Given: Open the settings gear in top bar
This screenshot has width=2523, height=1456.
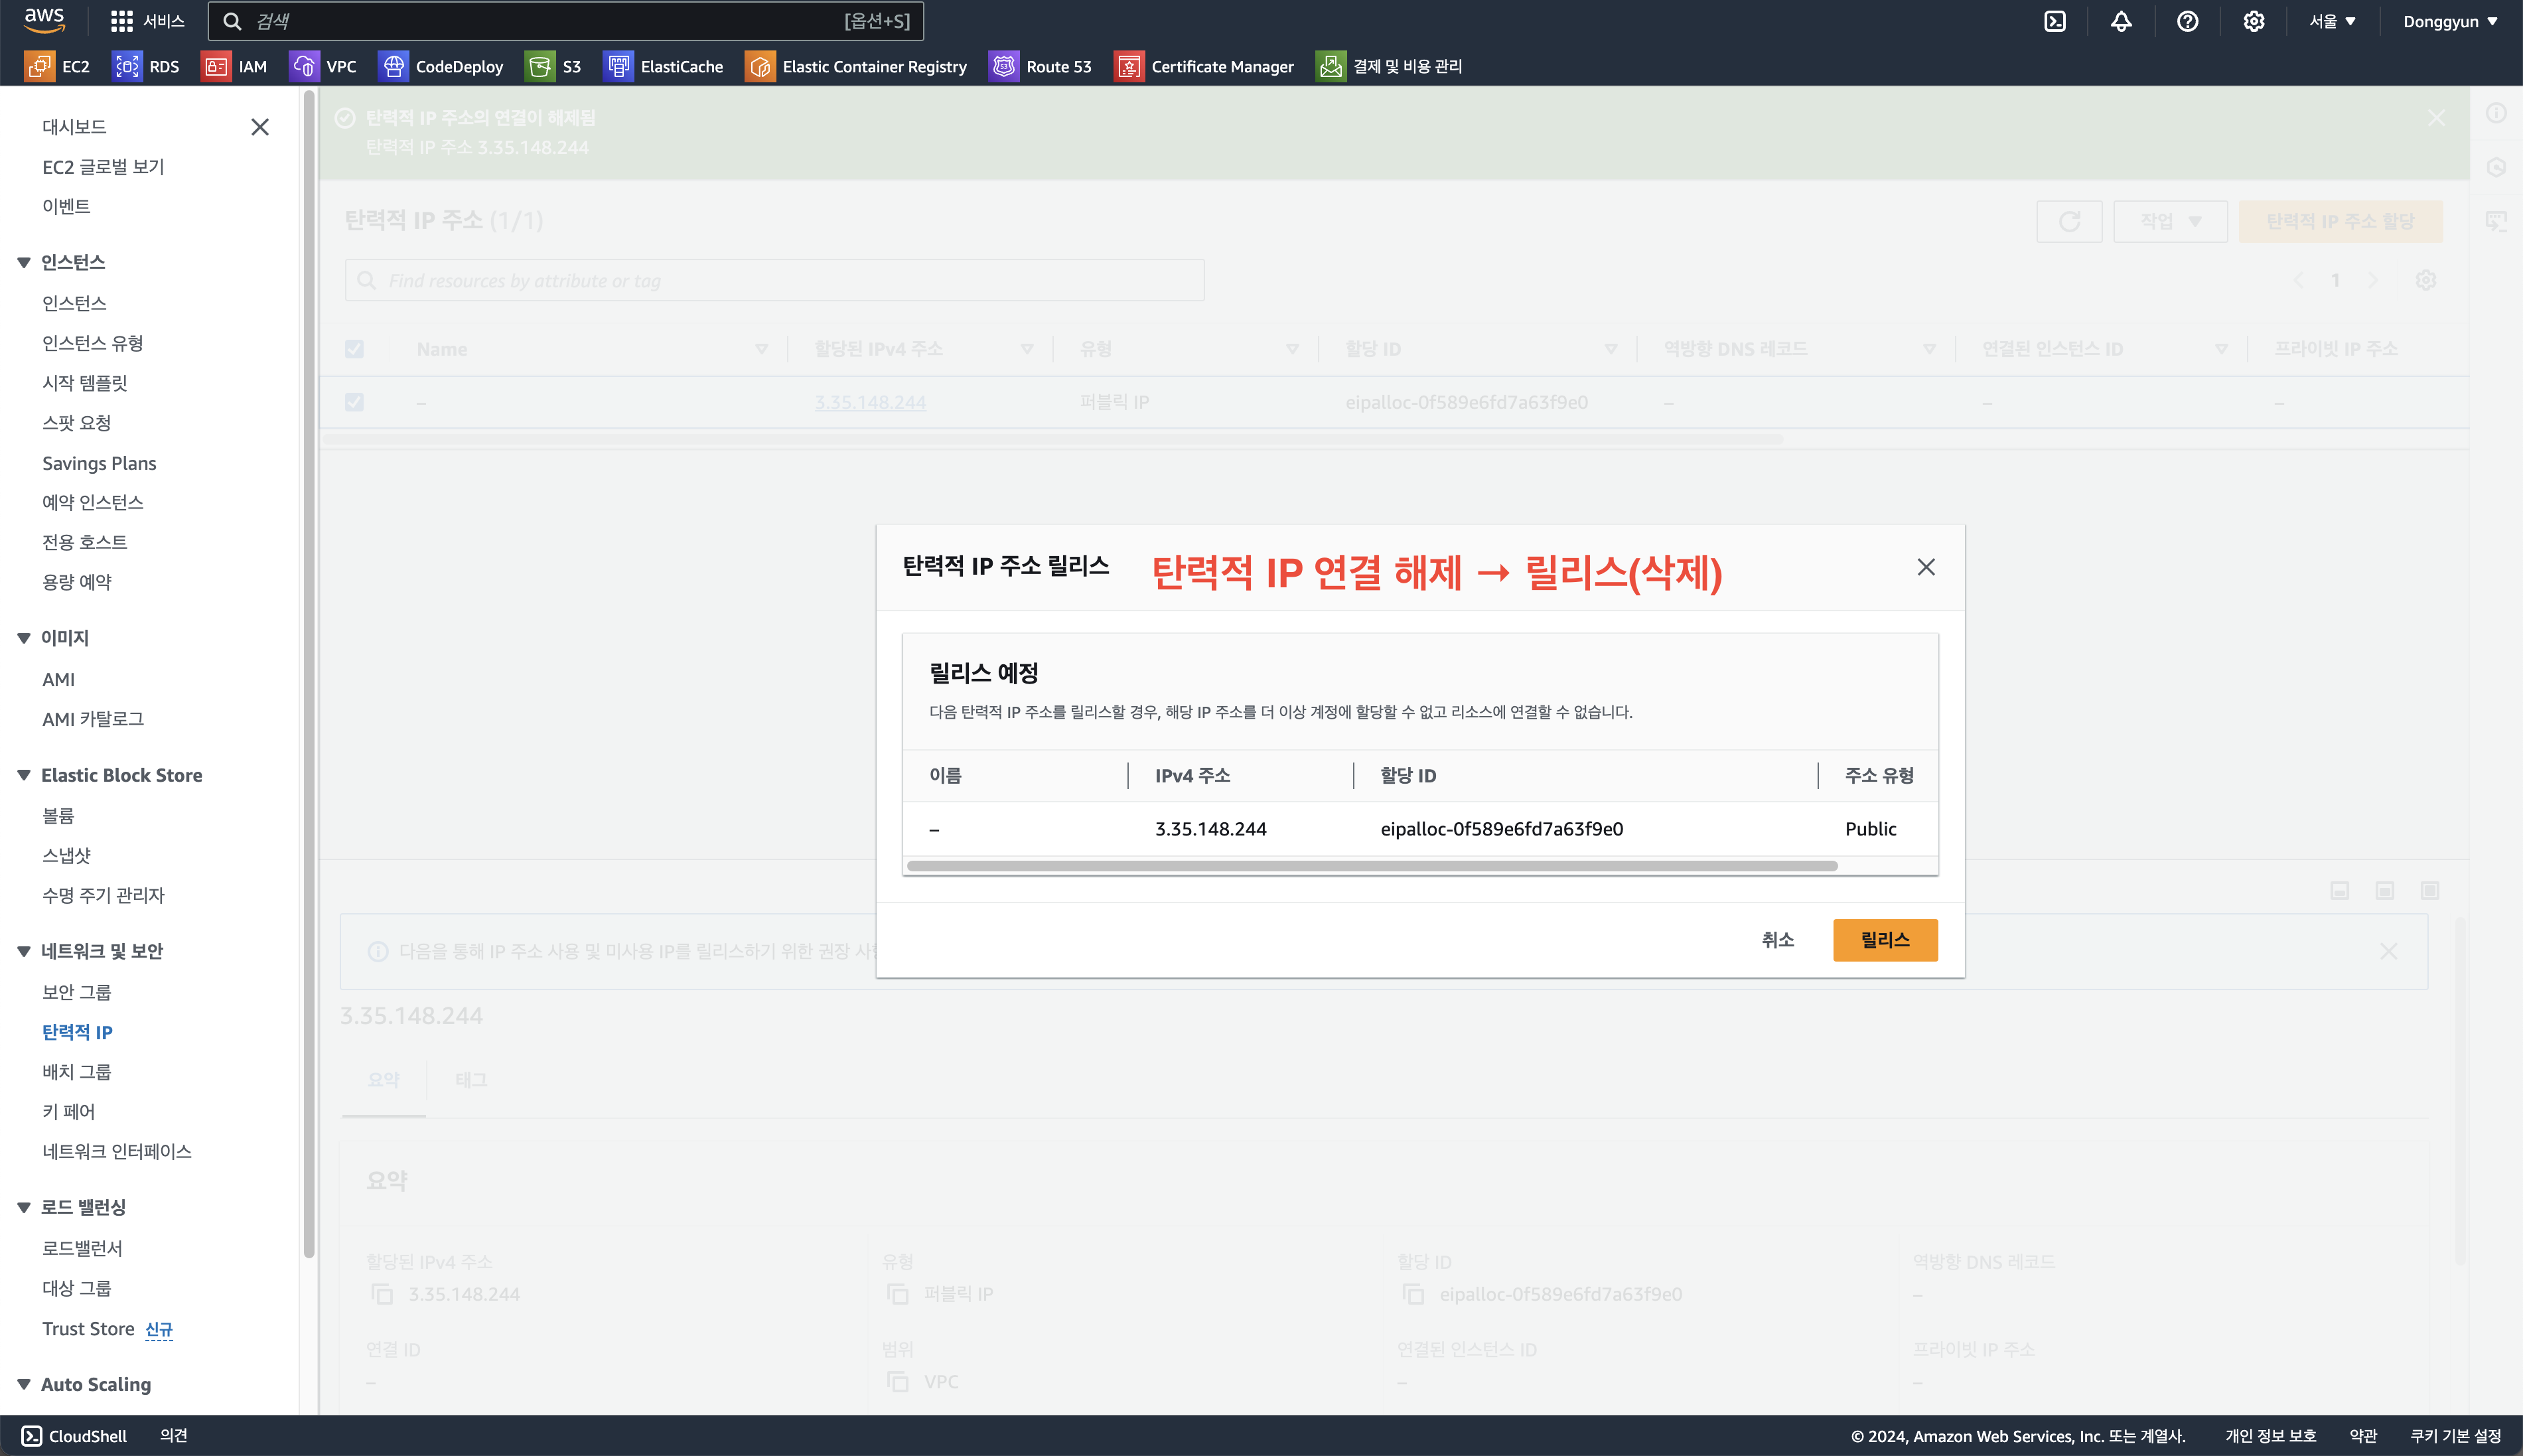Looking at the screenshot, I should tap(2253, 21).
